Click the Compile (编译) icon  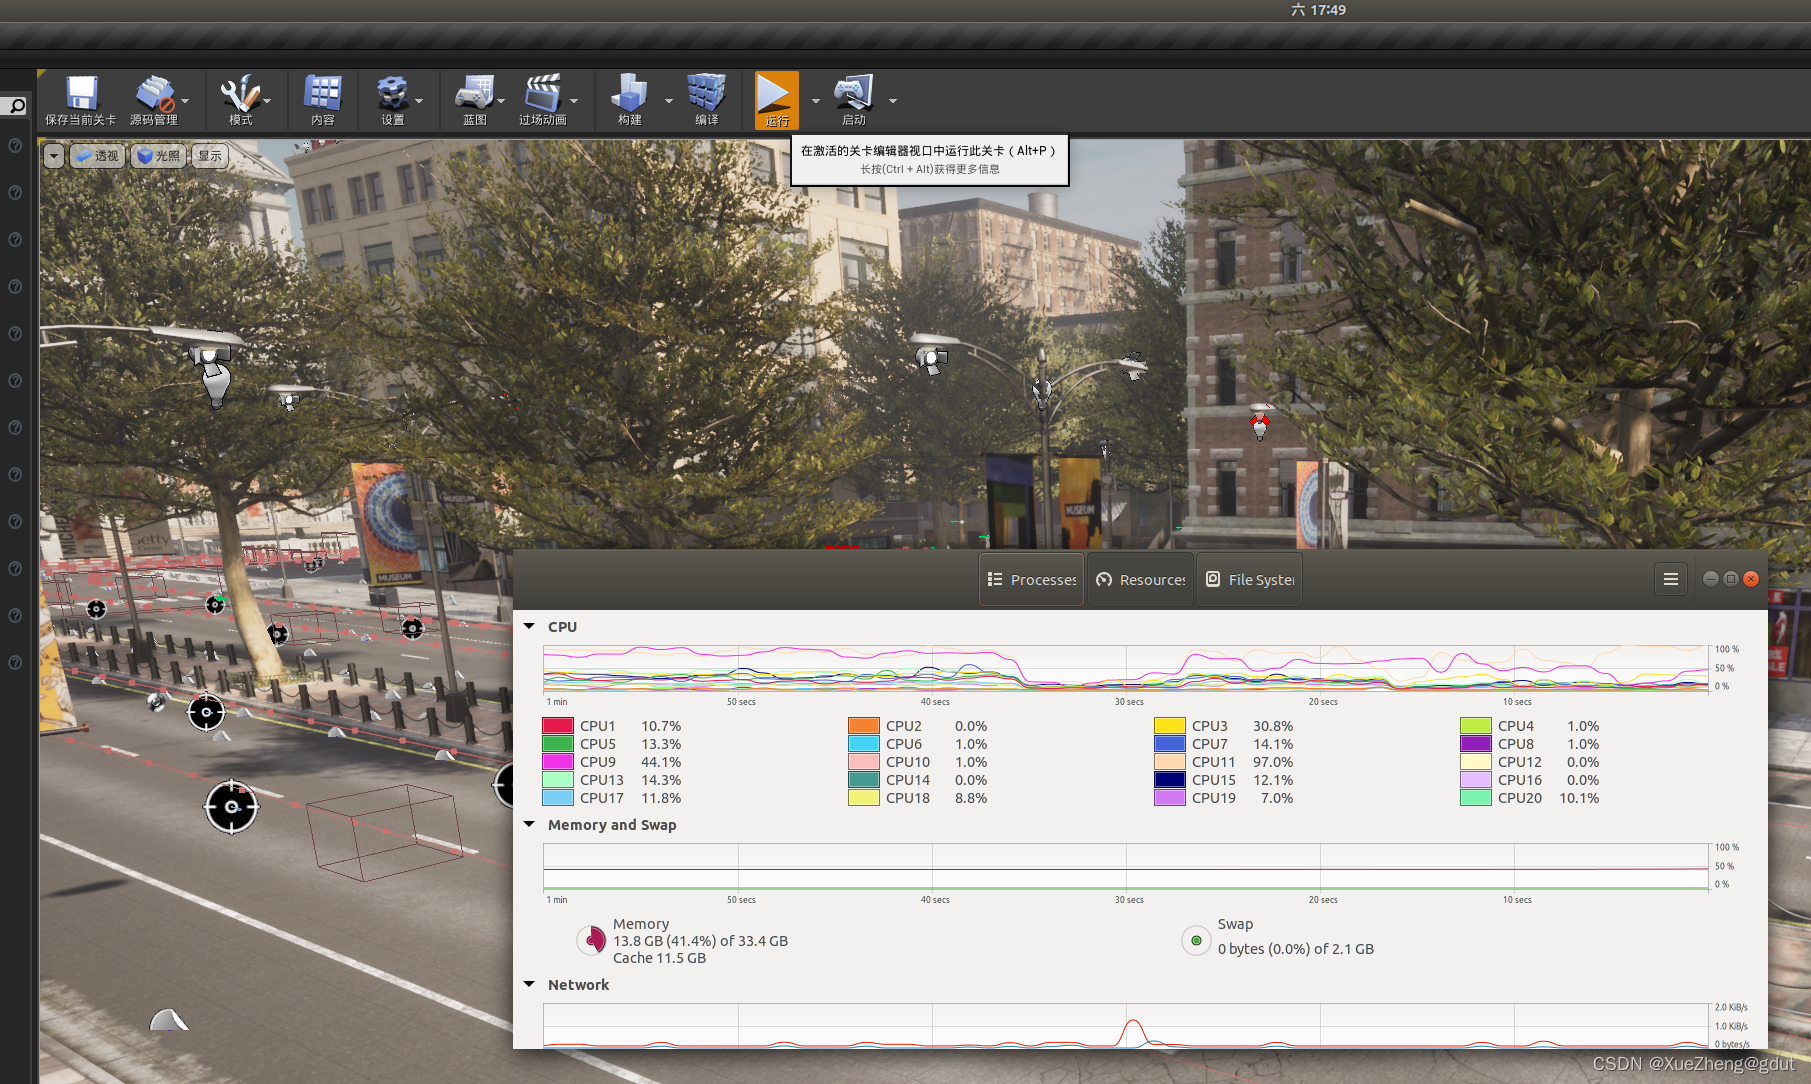point(706,100)
